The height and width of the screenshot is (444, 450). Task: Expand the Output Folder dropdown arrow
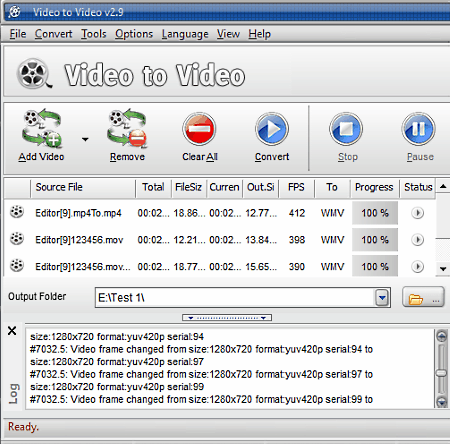(382, 297)
